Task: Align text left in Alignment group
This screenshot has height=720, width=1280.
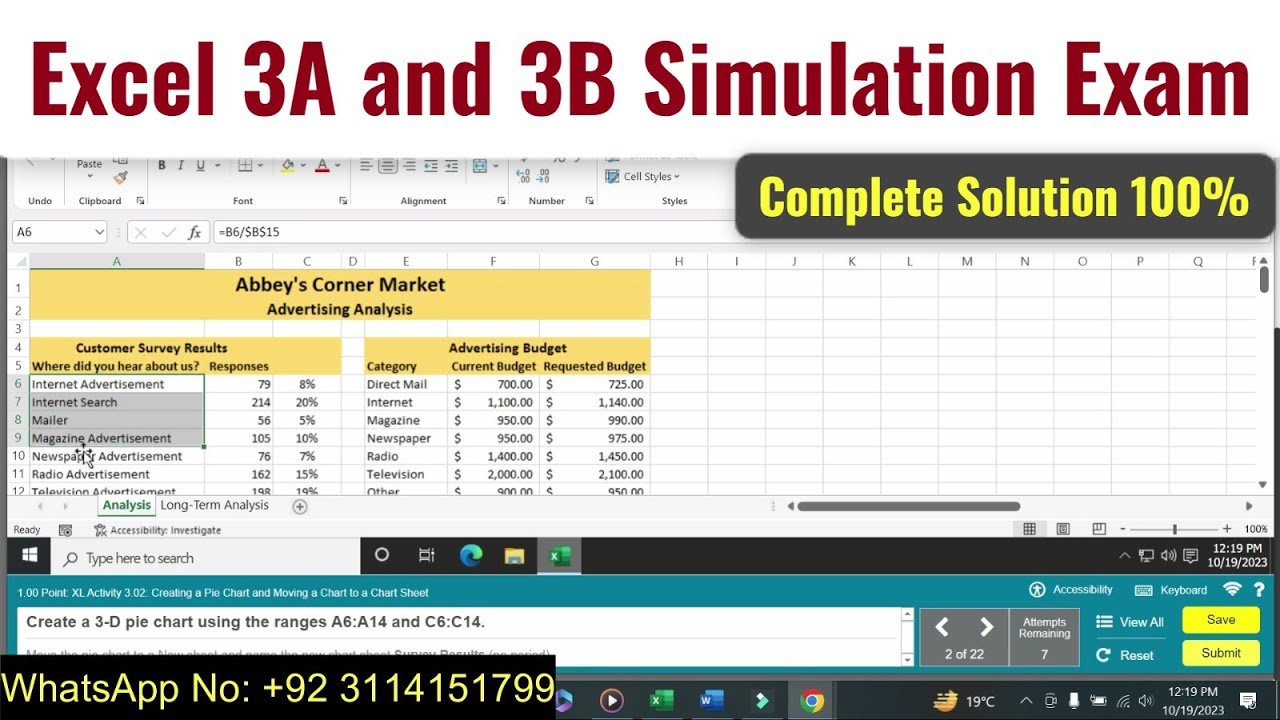Action: 366,165
